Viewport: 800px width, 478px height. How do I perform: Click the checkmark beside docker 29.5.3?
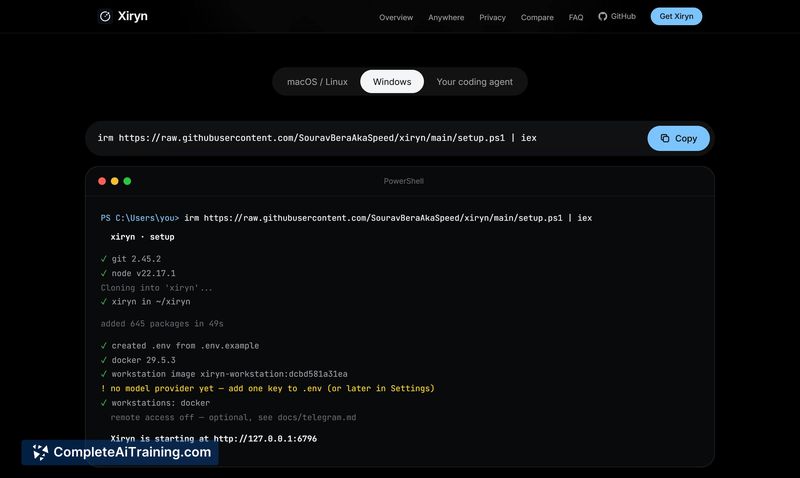[104, 360]
